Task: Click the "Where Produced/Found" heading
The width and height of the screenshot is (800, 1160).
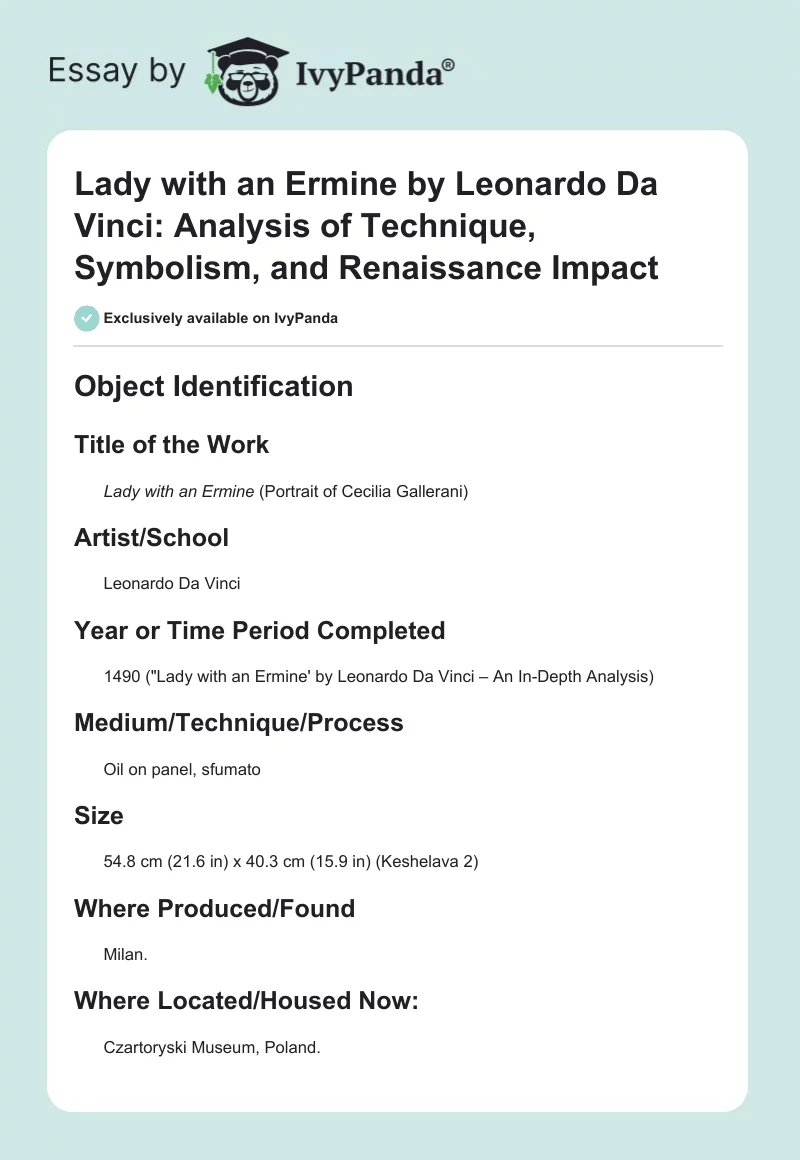Action: (214, 908)
